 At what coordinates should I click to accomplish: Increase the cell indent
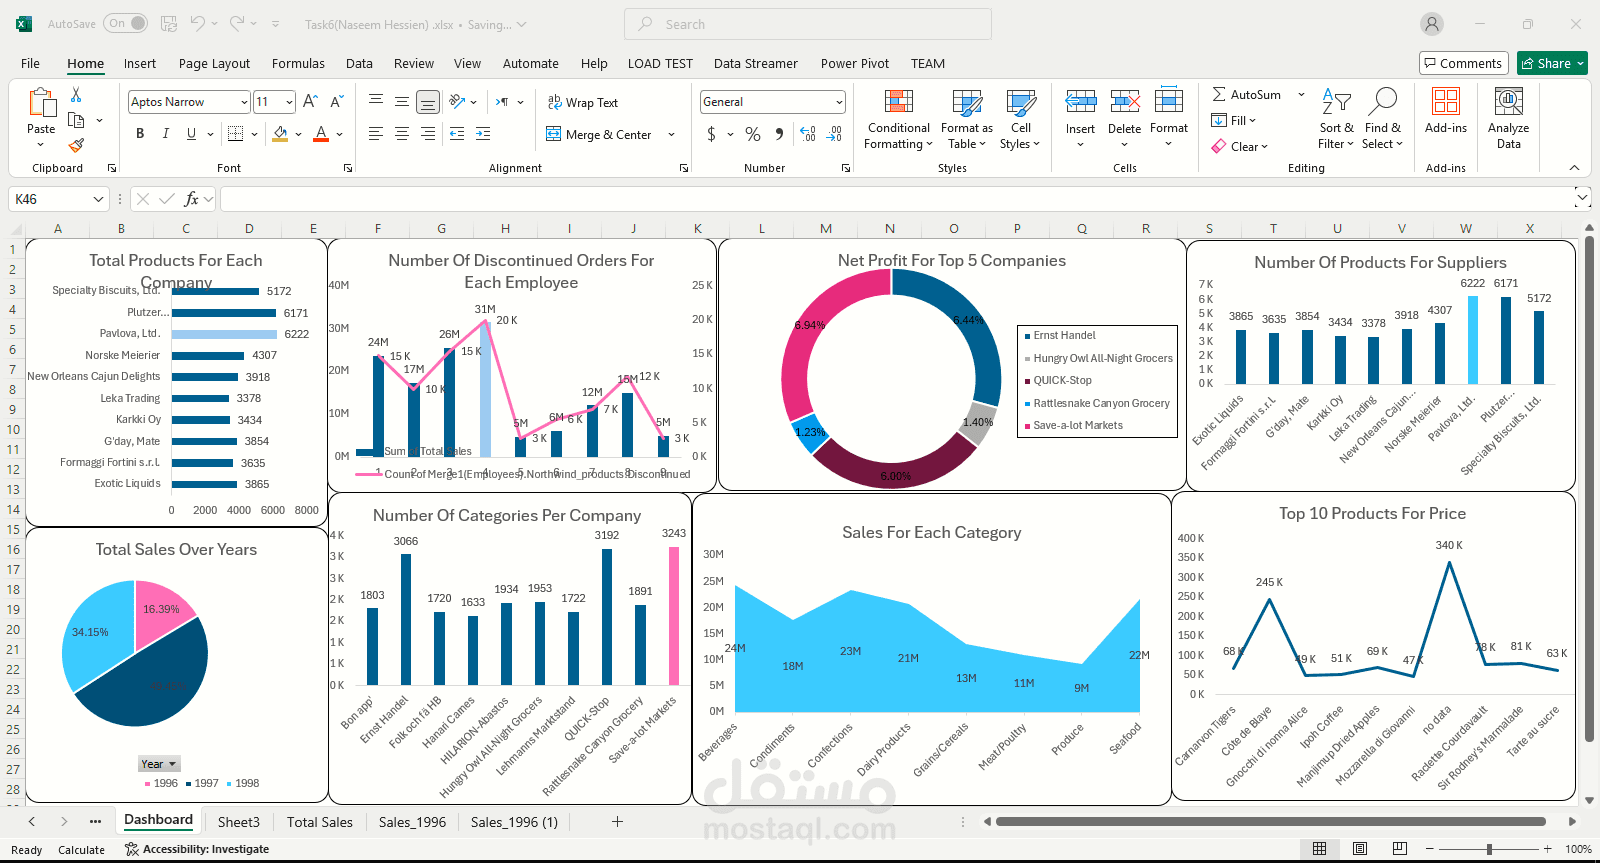(x=483, y=134)
